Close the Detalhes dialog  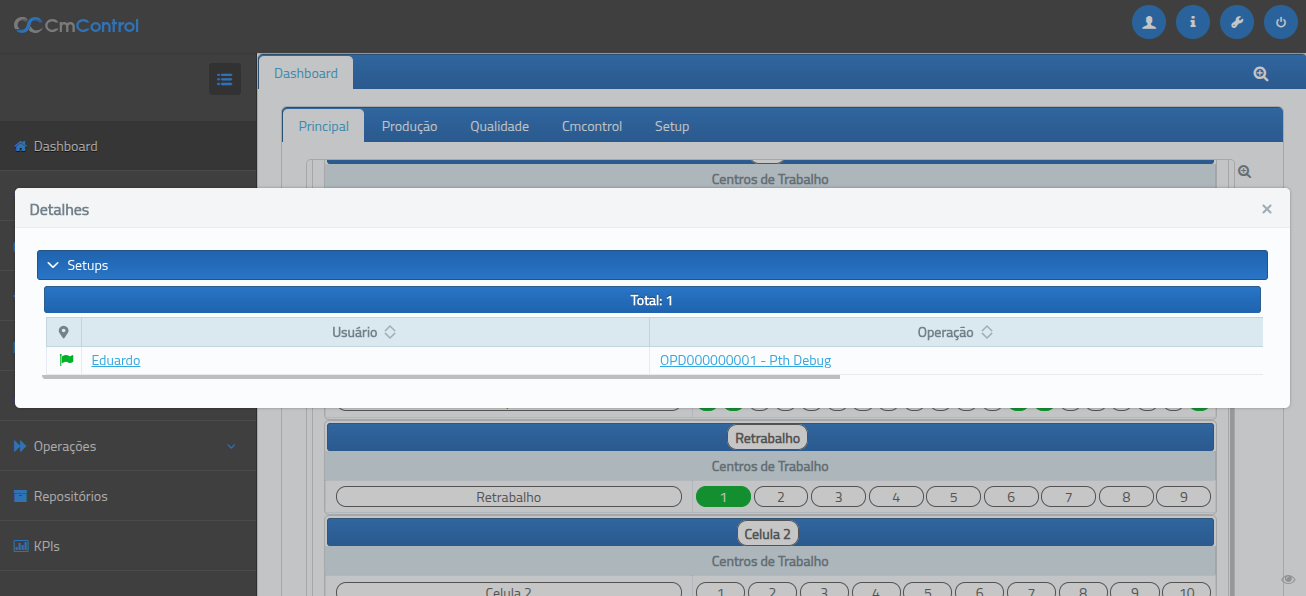click(x=1266, y=209)
